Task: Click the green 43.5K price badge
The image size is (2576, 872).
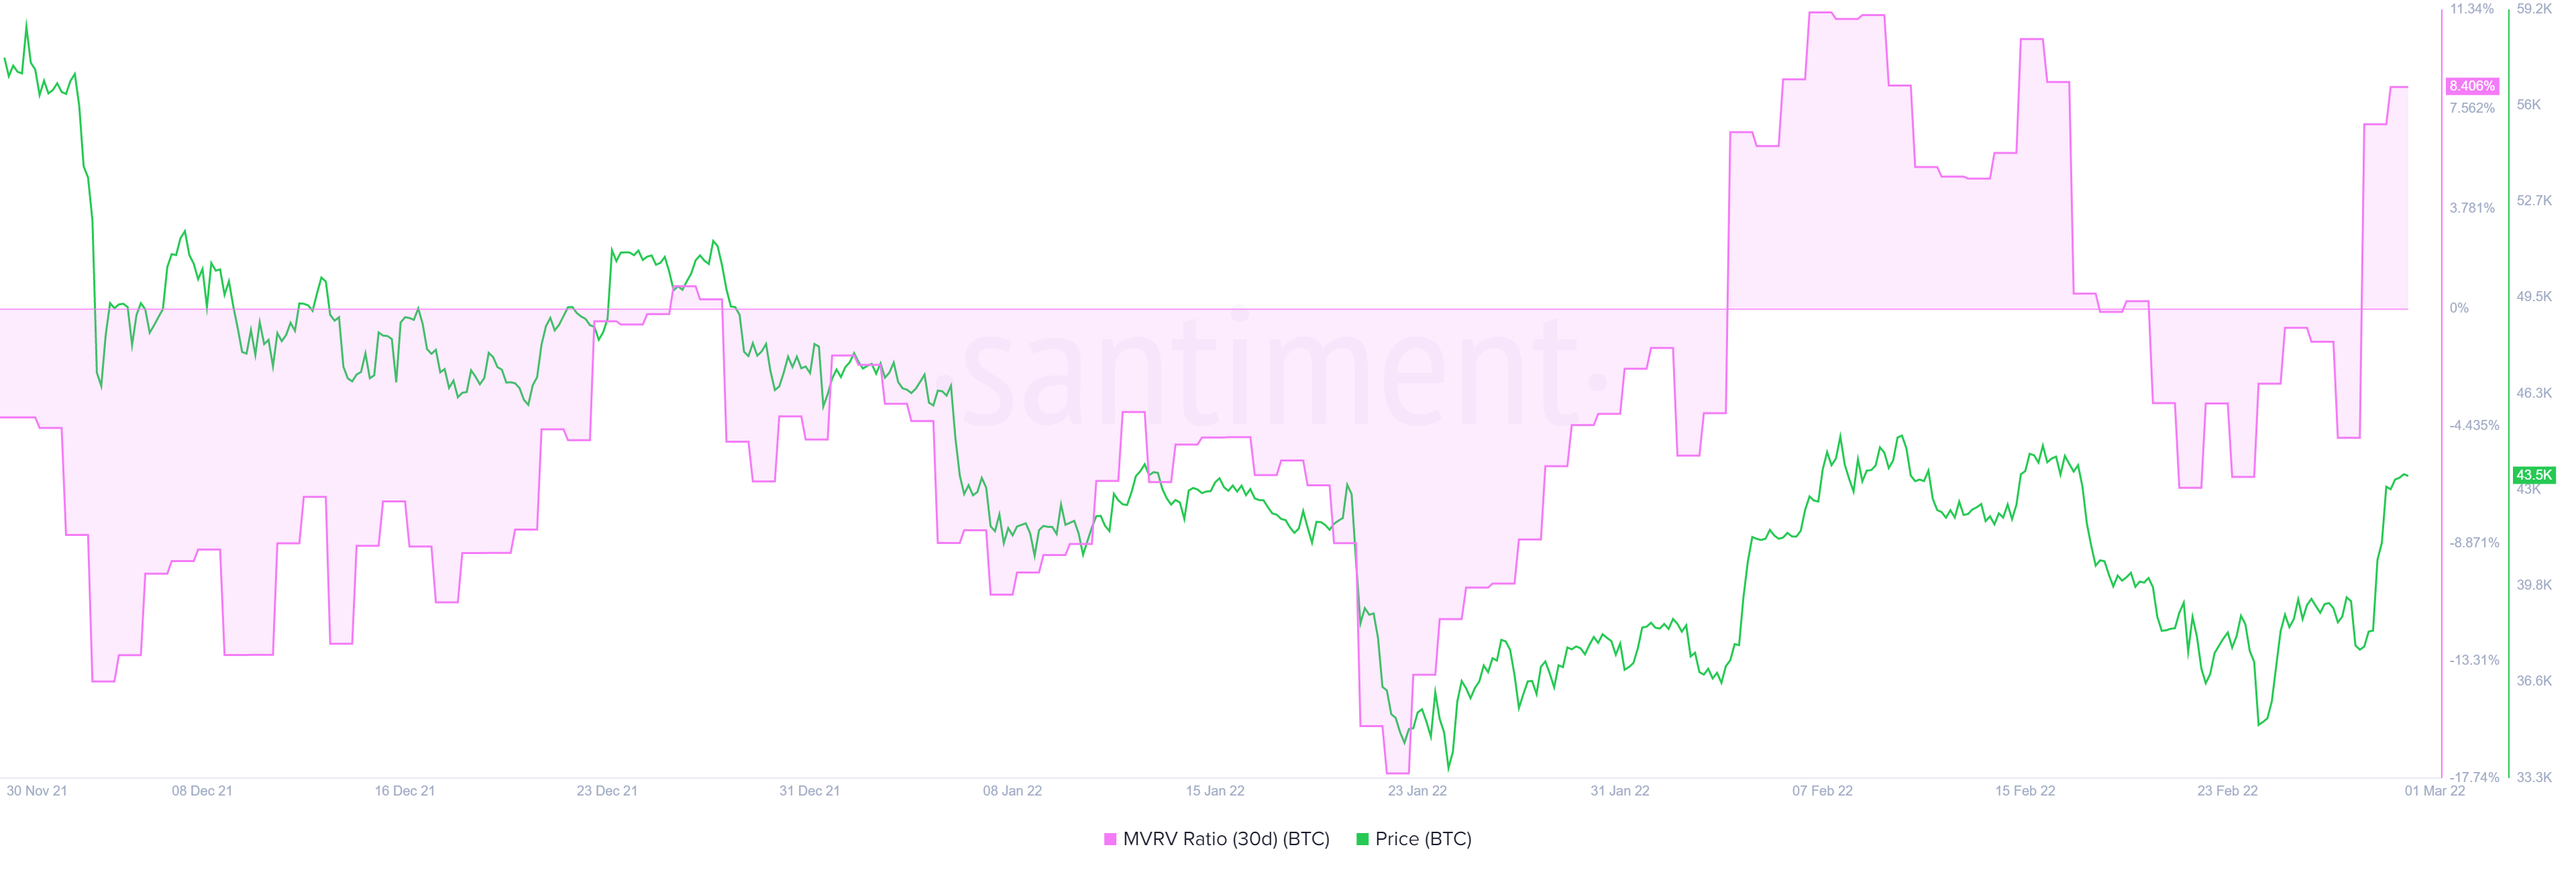Action: click(x=2534, y=475)
